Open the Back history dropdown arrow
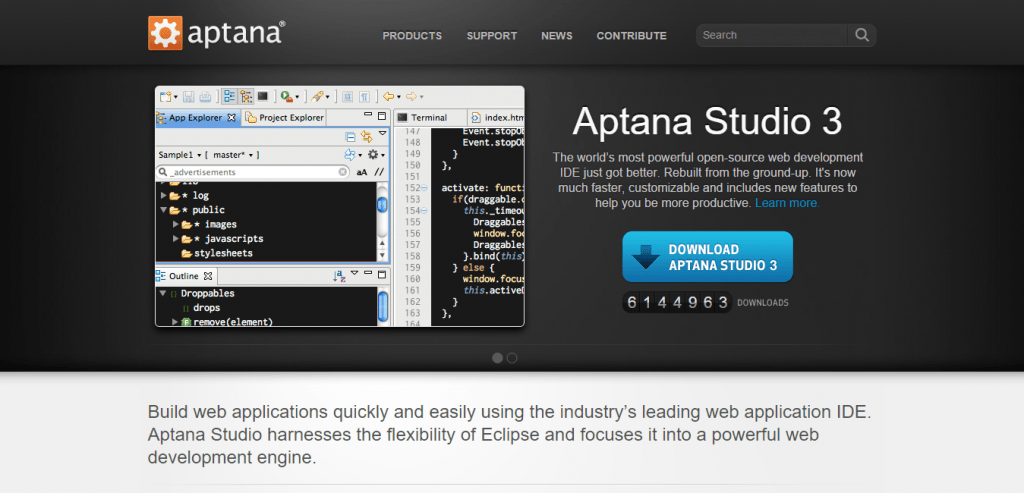 click(x=398, y=97)
